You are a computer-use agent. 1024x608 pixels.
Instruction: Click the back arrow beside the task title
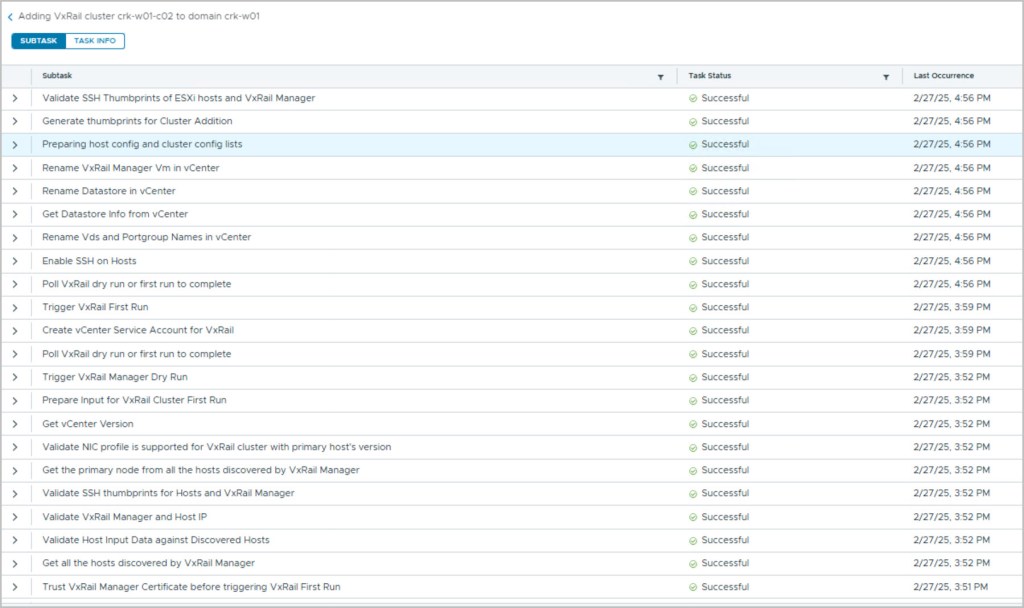10,17
